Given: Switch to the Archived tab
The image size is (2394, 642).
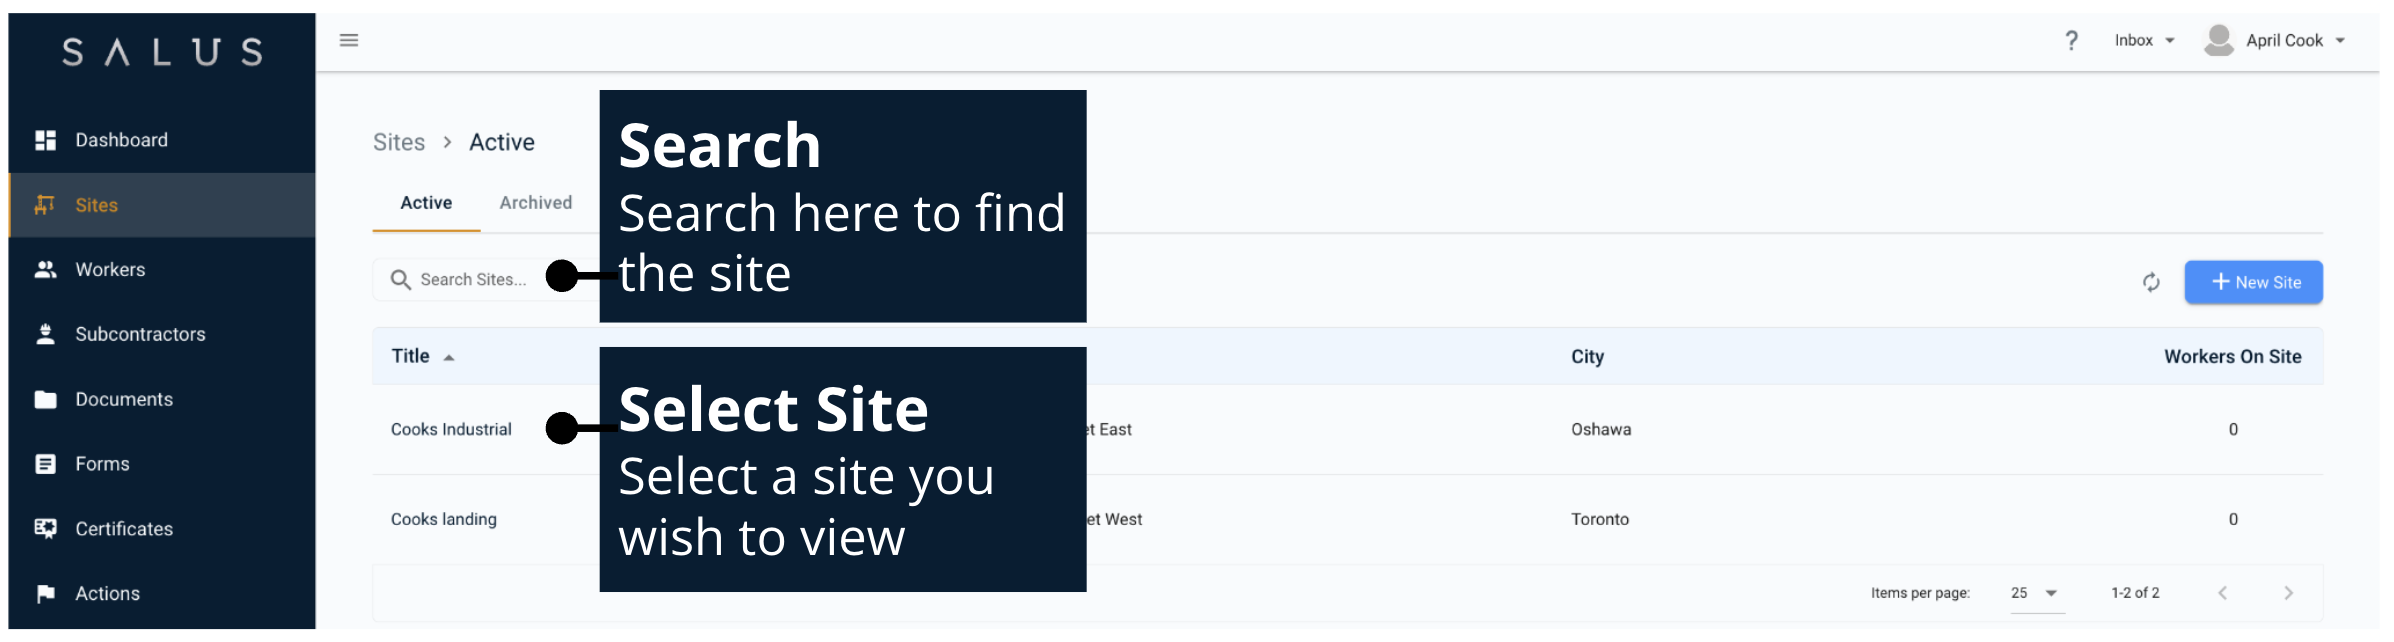Looking at the screenshot, I should coord(535,202).
